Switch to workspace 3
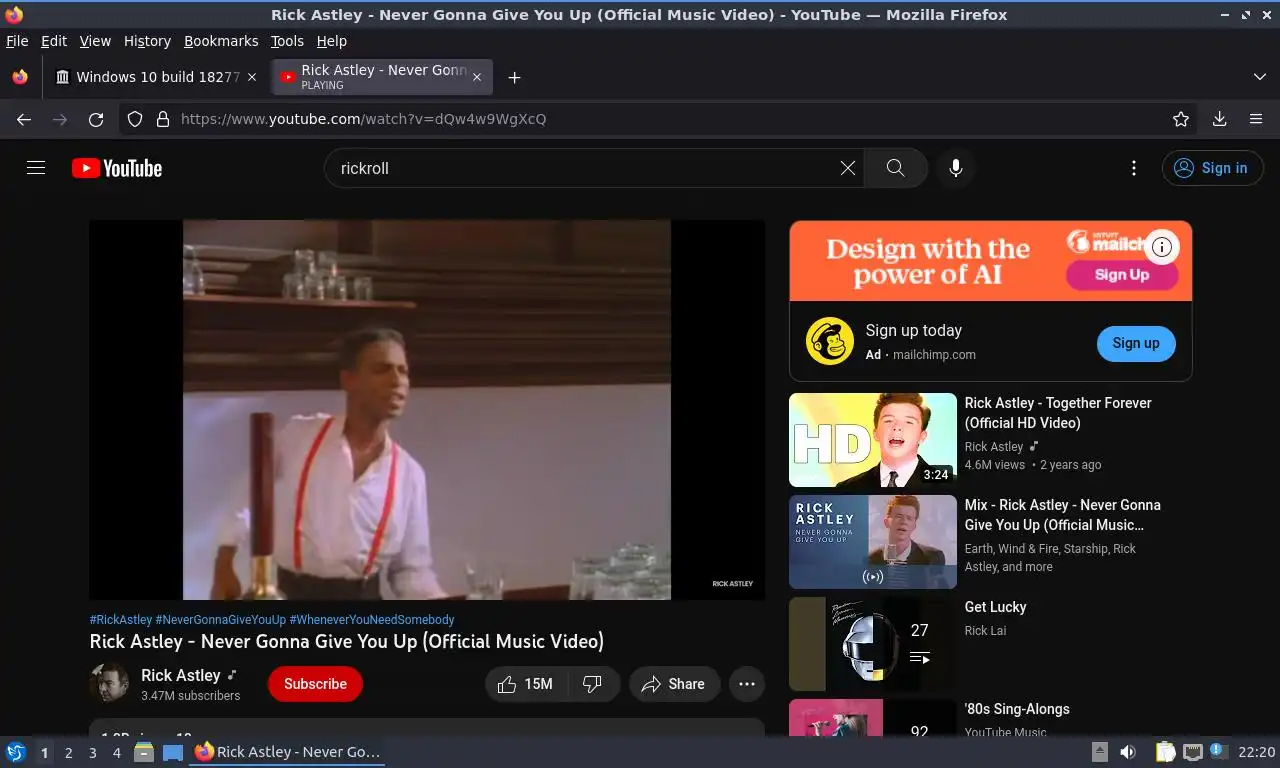This screenshot has width=1280, height=768. tap(92, 753)
